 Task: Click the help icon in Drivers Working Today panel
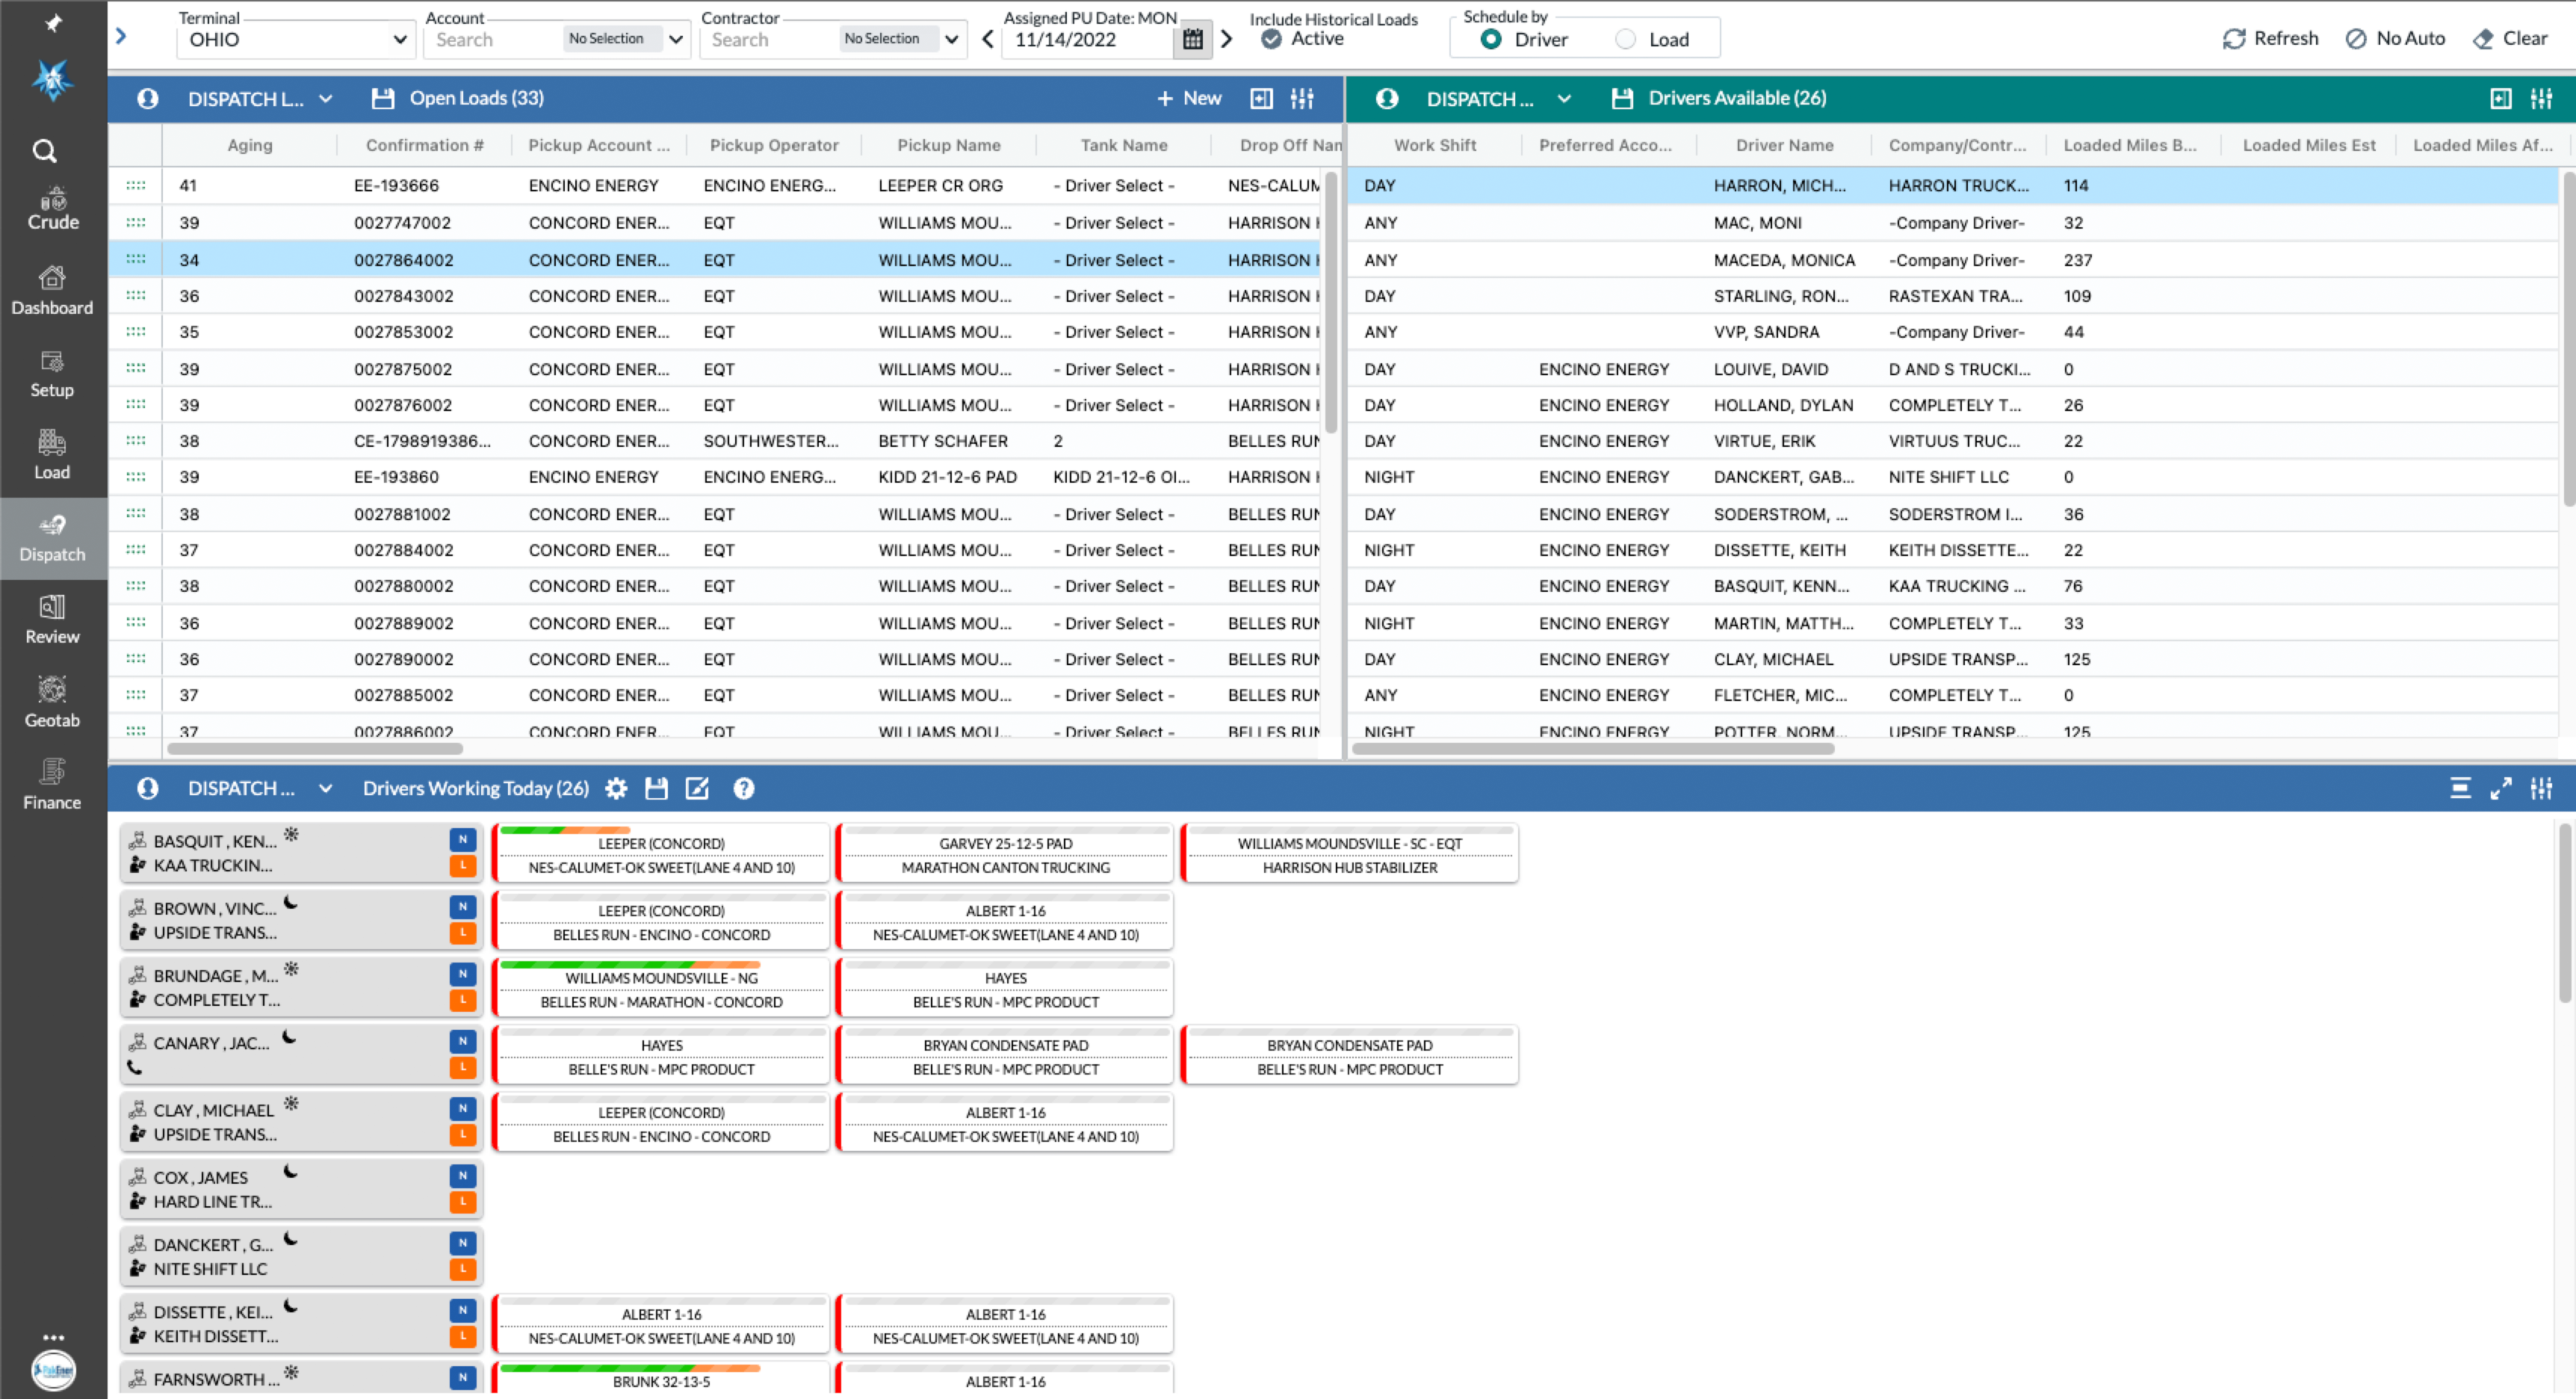[744, 788]
